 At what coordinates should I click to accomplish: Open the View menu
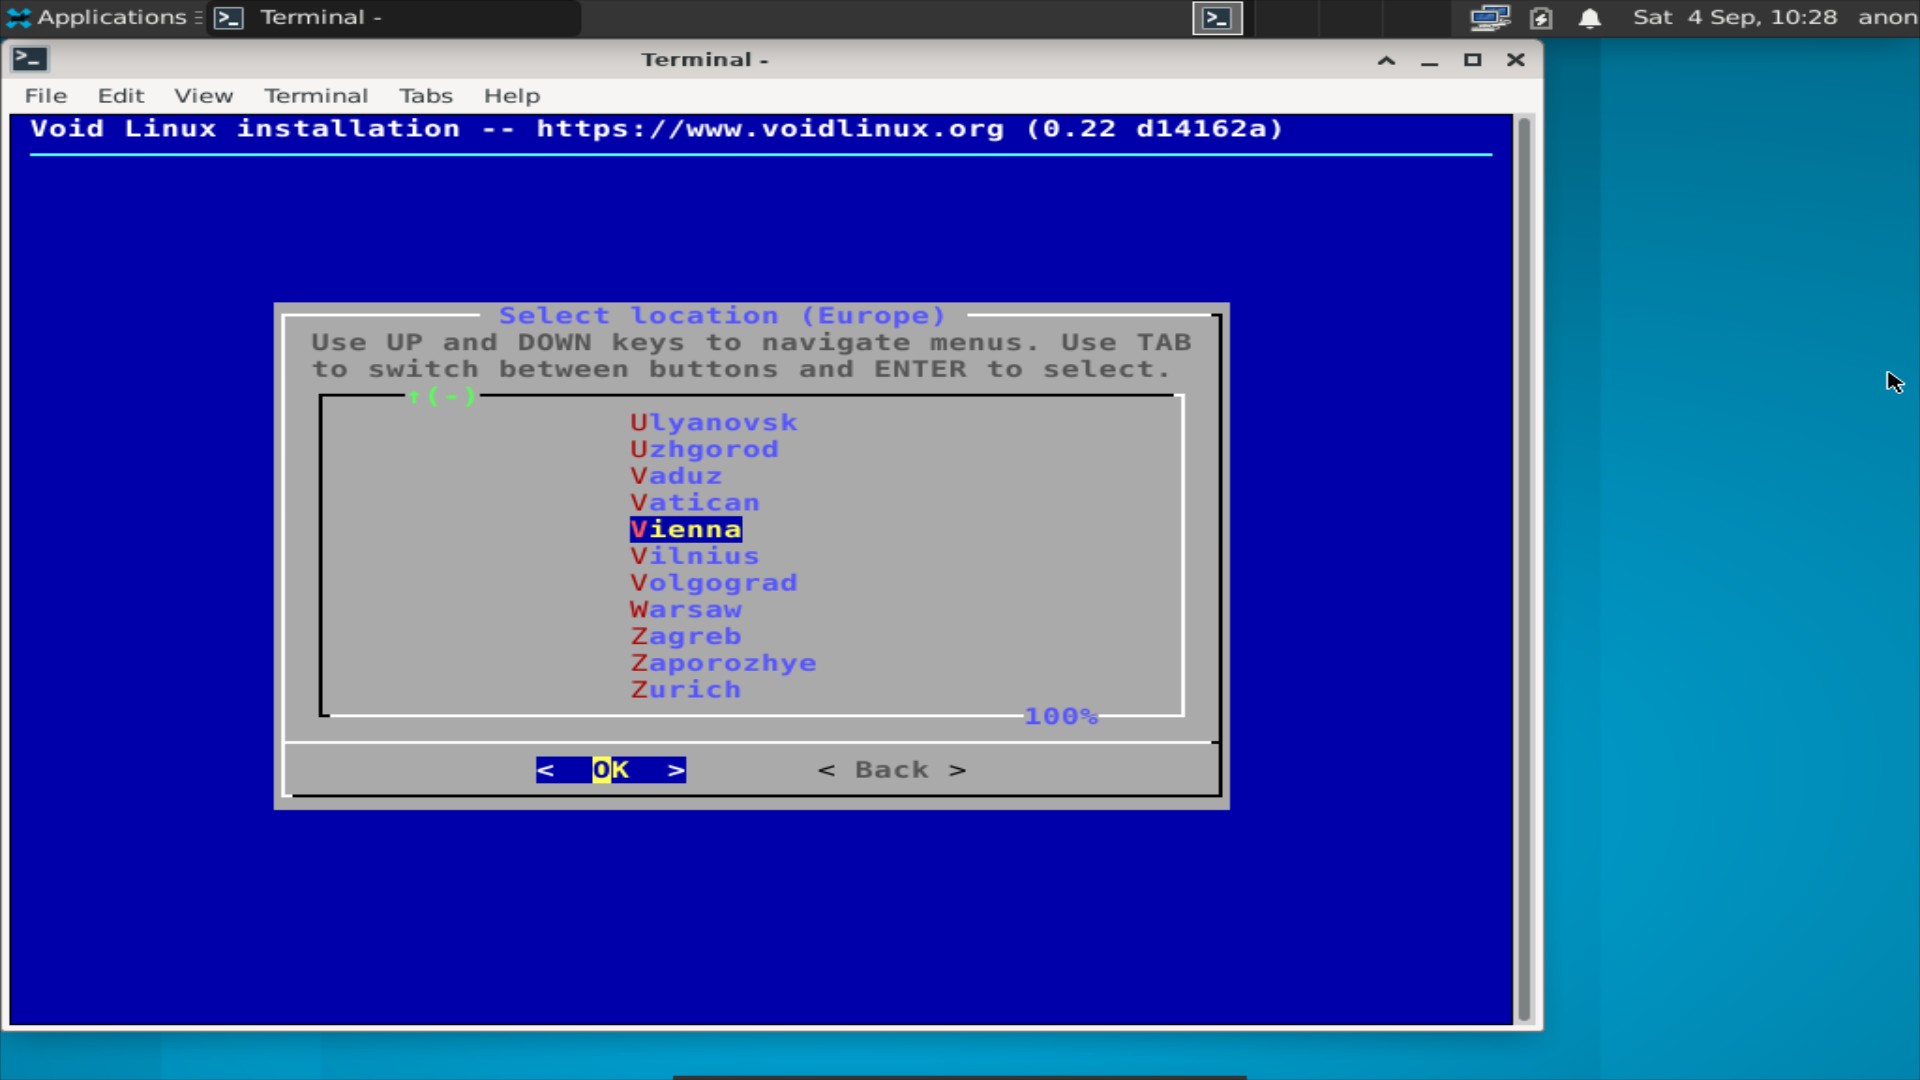[203, 95]
